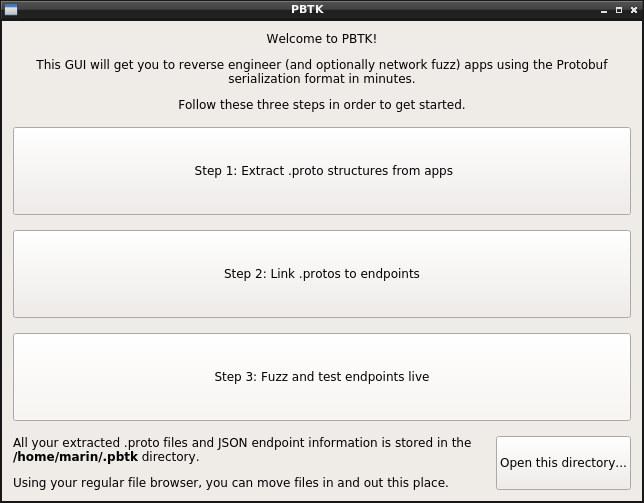Click the Welcome to PBTK! heading

pos(322,39)
